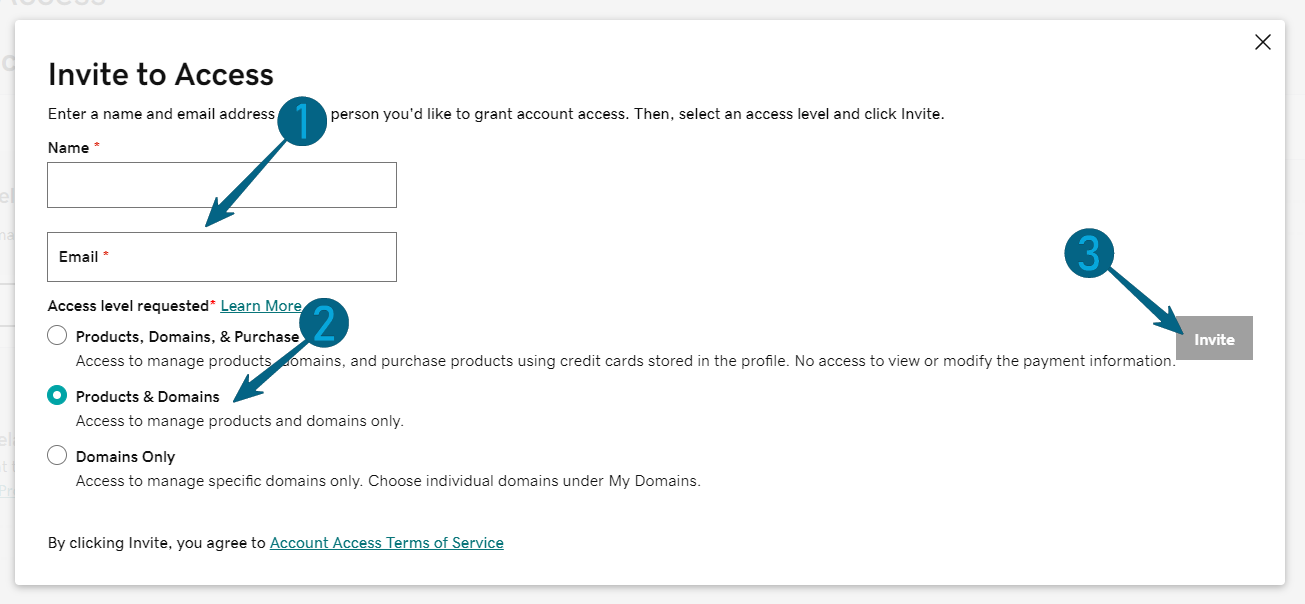Close the Invite to Access dialog
Screen dimensions: 1305x604
point(1263,42)
